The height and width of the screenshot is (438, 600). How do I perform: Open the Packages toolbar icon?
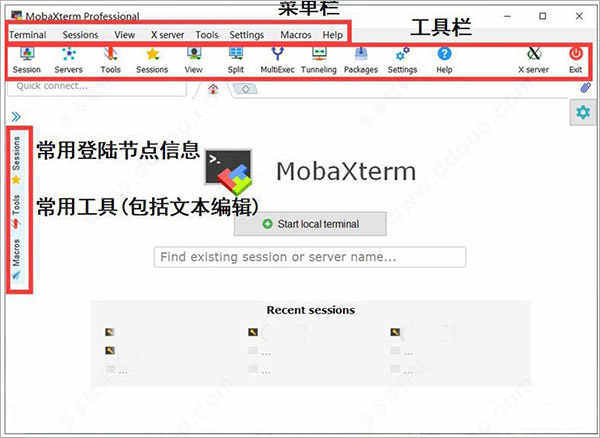click(x=361, y=60)
